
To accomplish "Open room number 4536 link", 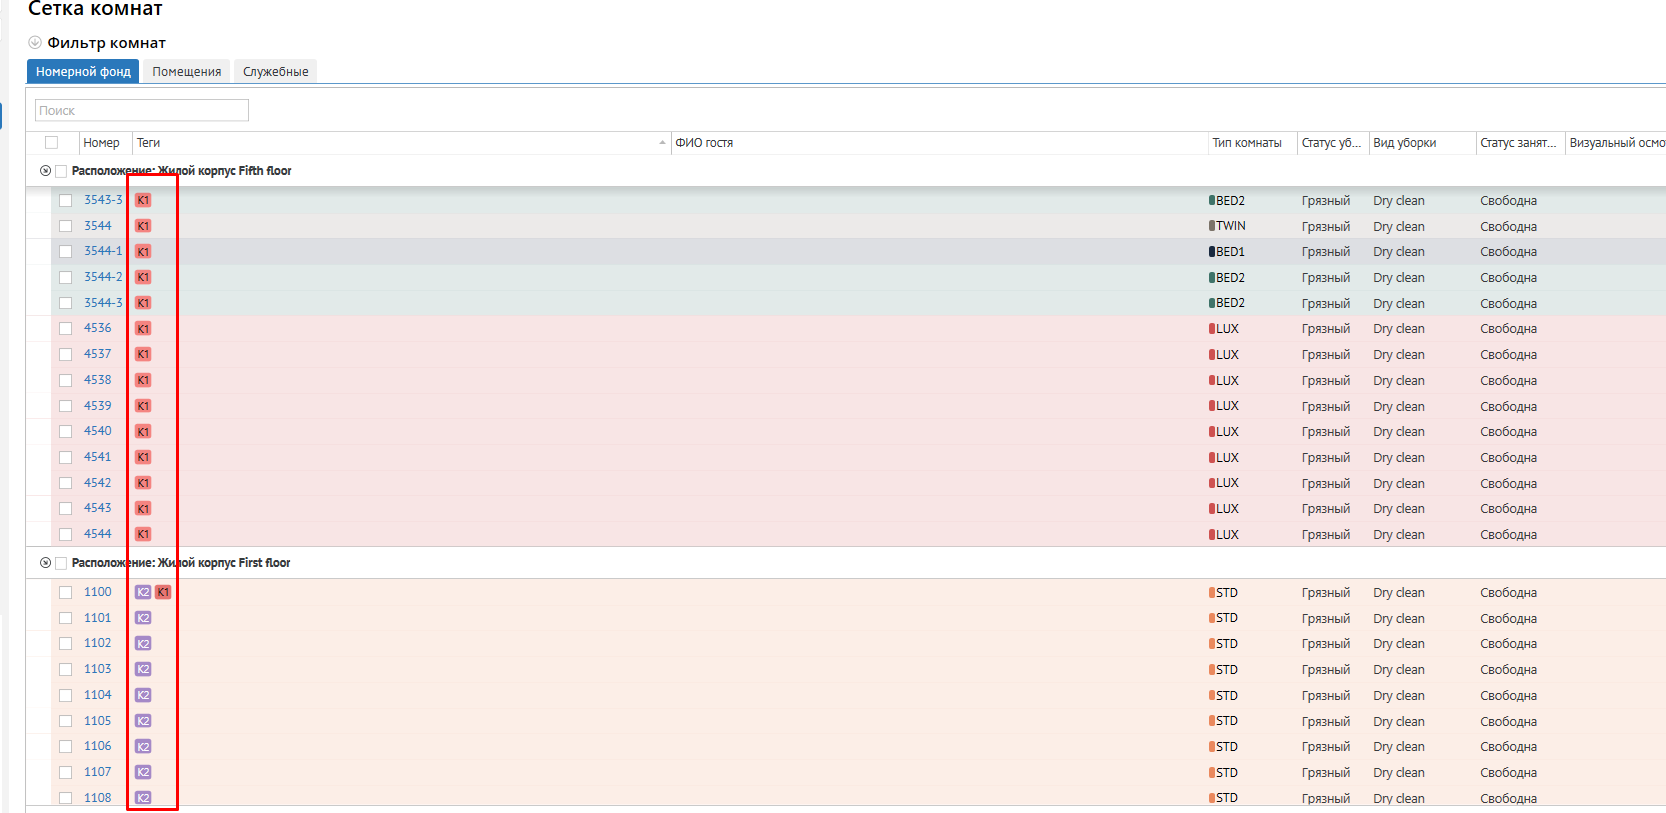I will click(x=98, y=328).
